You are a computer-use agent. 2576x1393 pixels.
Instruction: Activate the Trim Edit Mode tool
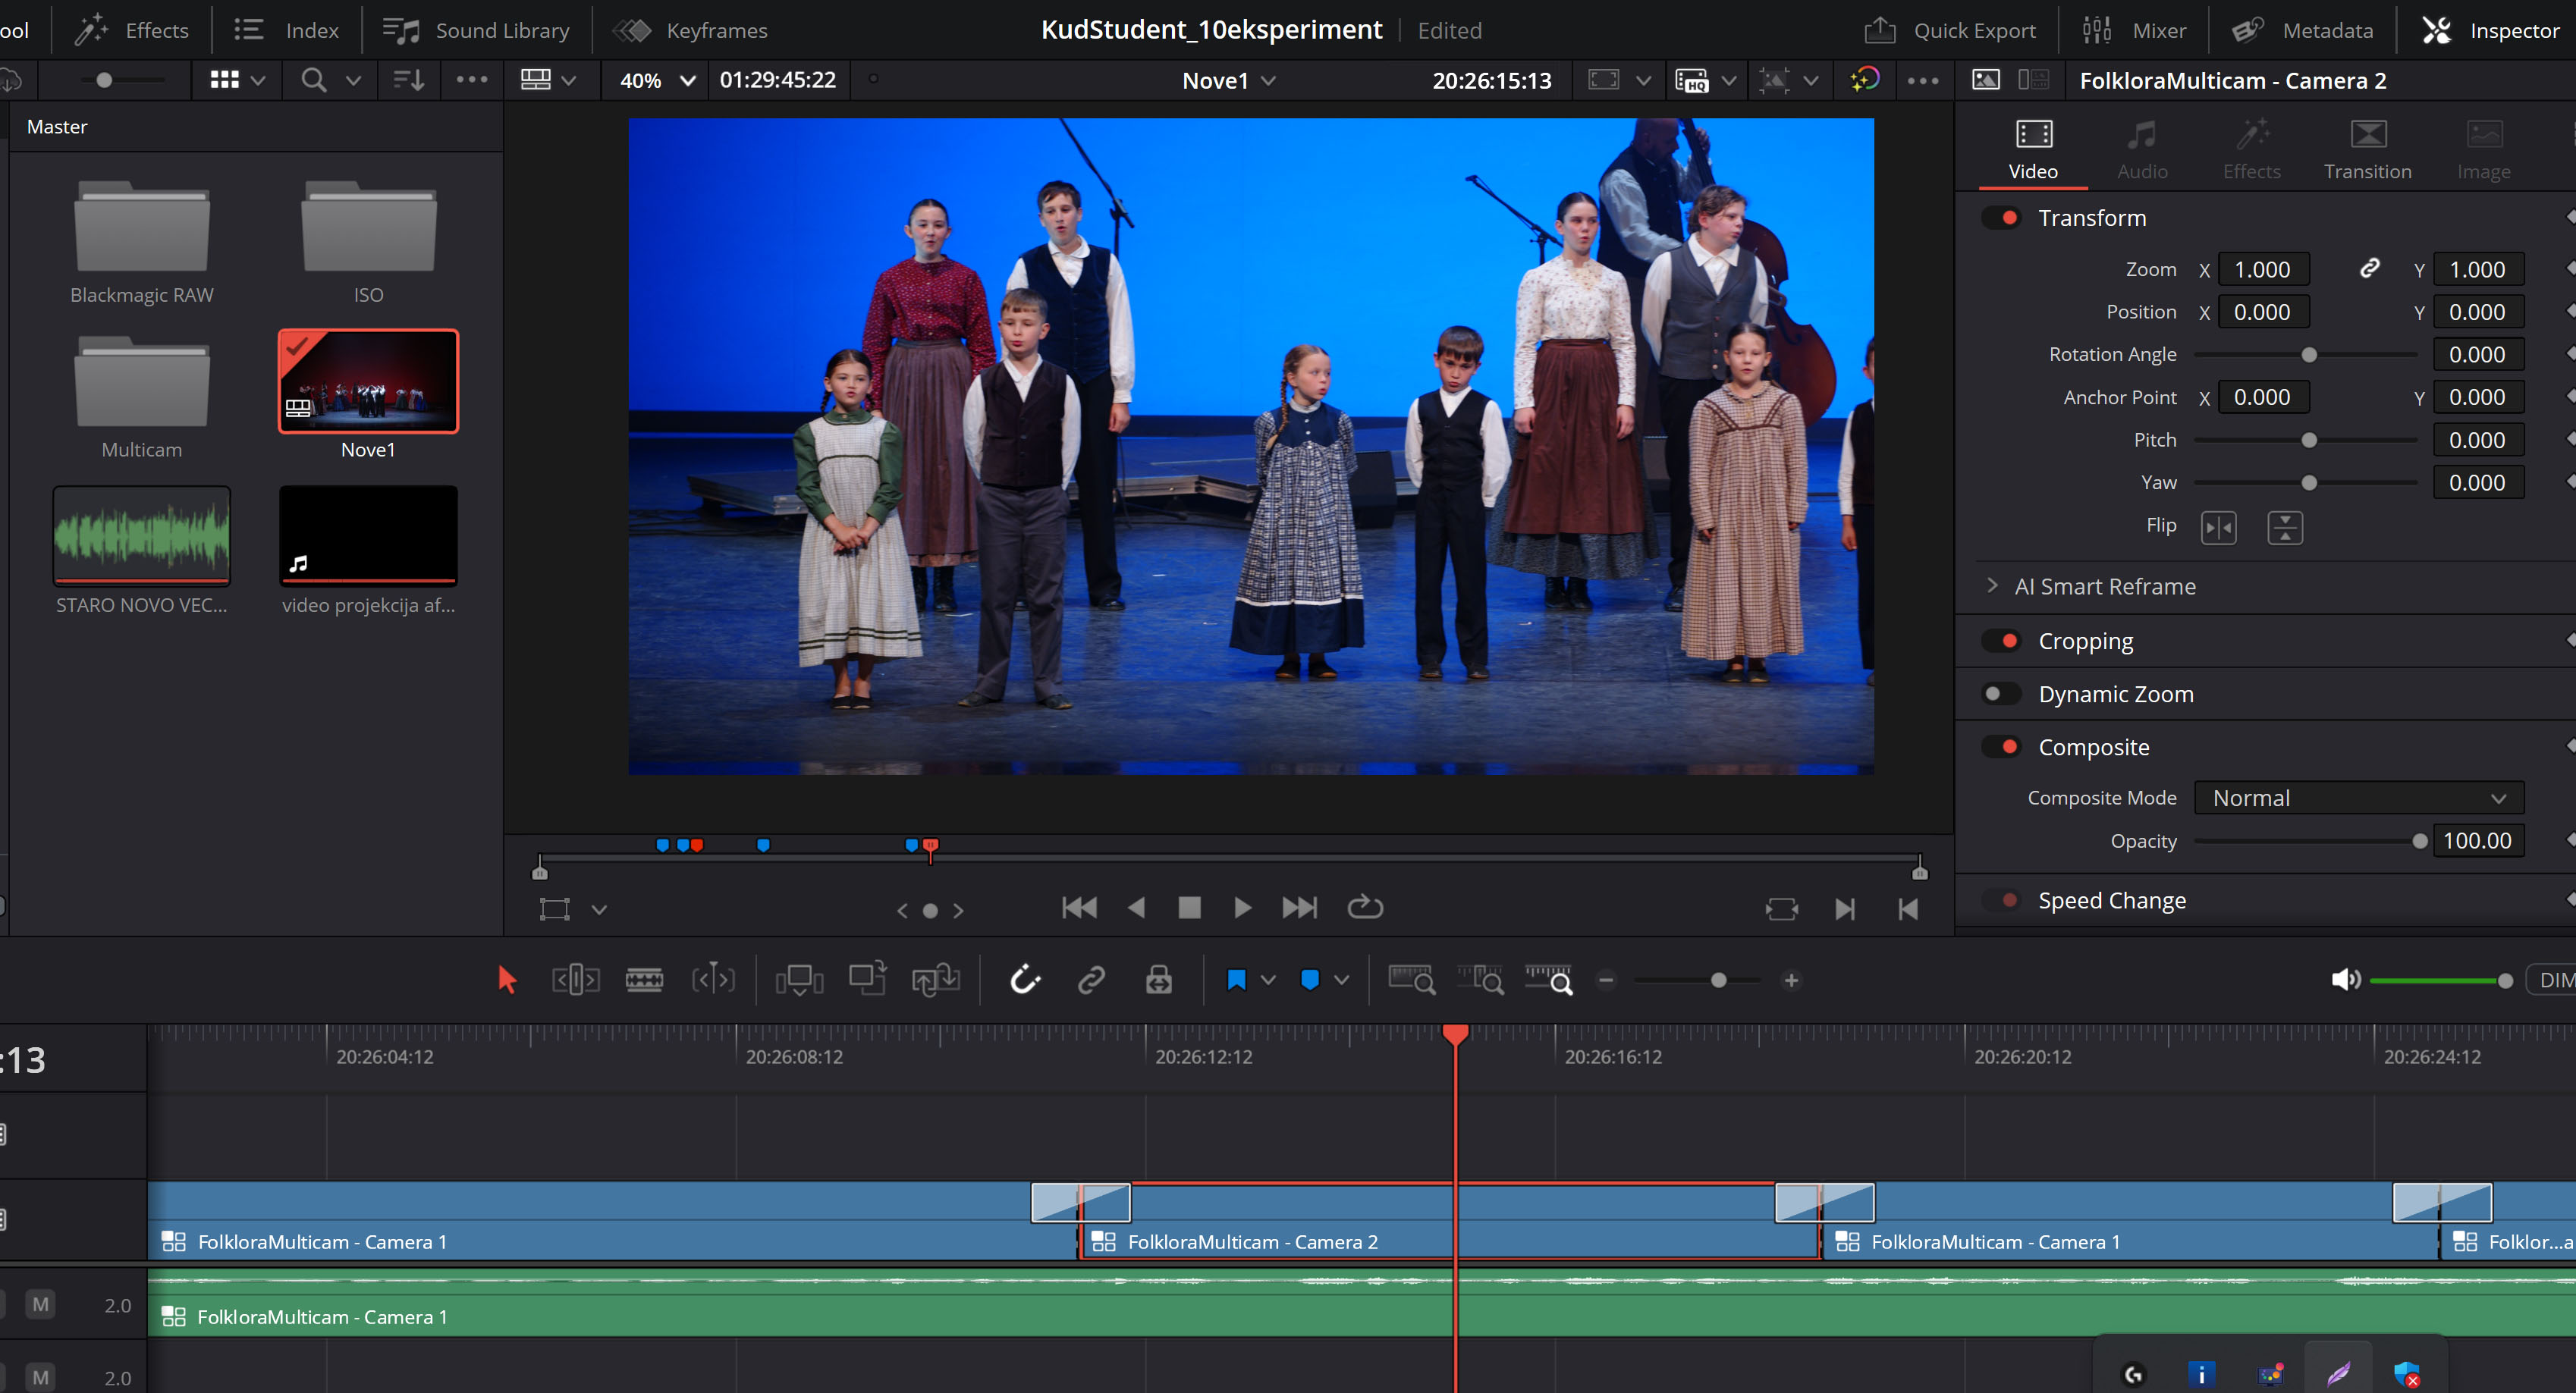[576, 980]
